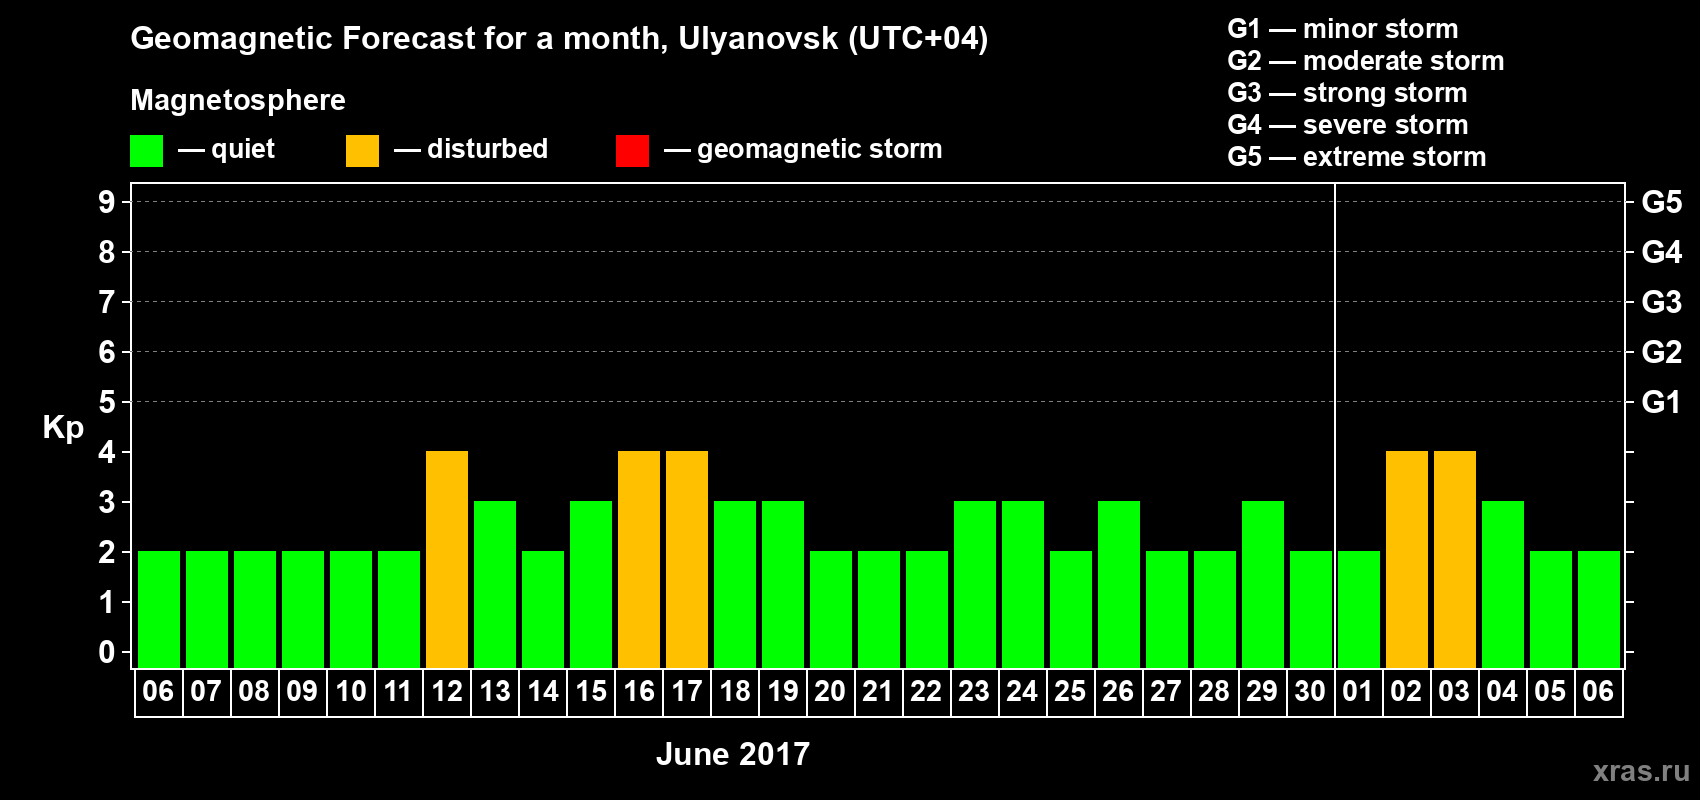Click date label 14 on the x-axis
The width and height of the screenshot is (1700, 800).
[543, 691]
